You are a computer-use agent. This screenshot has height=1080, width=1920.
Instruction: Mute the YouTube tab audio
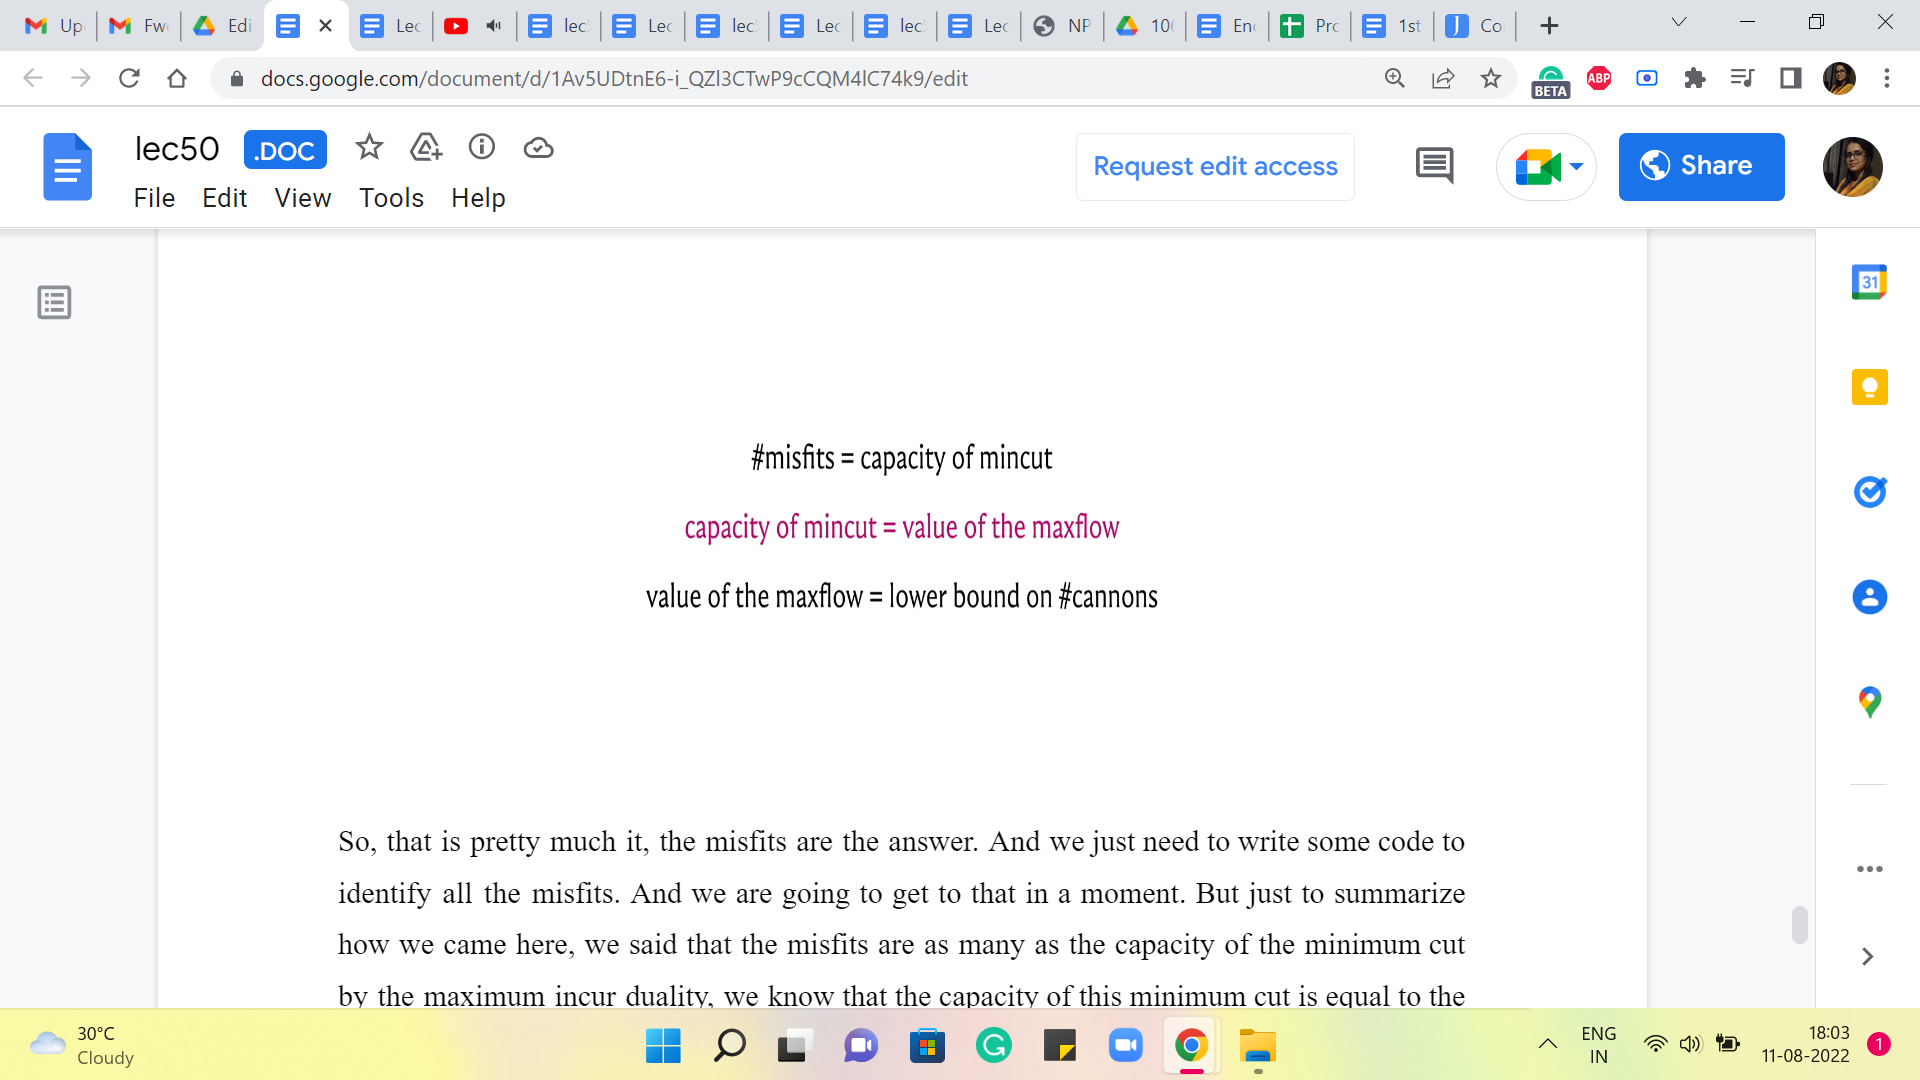[x=493, y=26]
